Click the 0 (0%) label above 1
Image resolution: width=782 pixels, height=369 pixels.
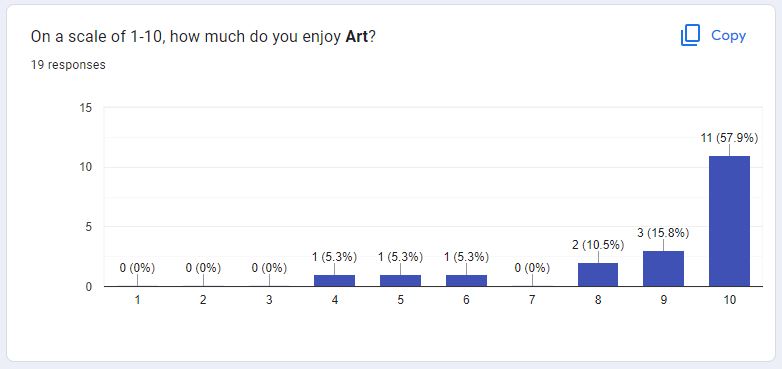[x=137, y=268]
